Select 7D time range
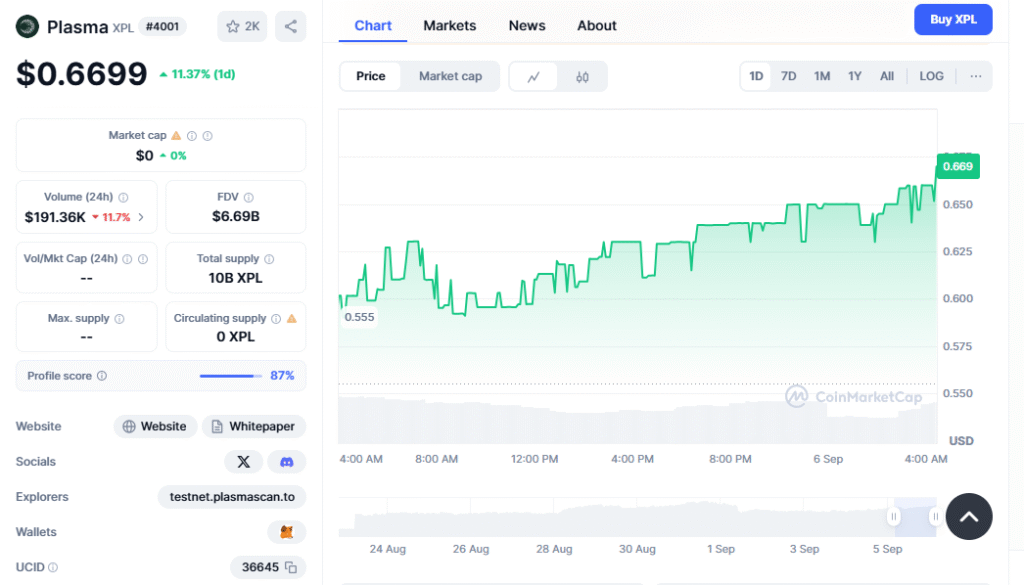This screenshot has height=585, width=1024. [x=788, y=76]
